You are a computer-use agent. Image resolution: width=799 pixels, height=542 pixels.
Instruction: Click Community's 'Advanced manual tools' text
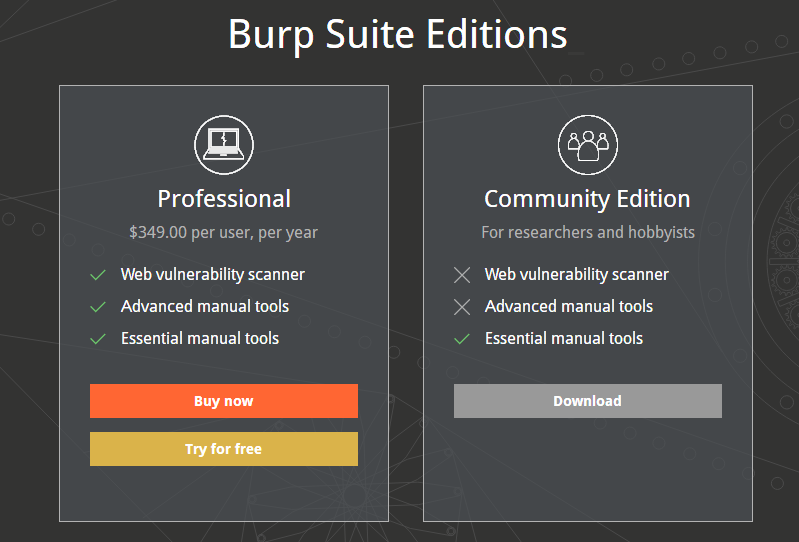click(569, 306)
